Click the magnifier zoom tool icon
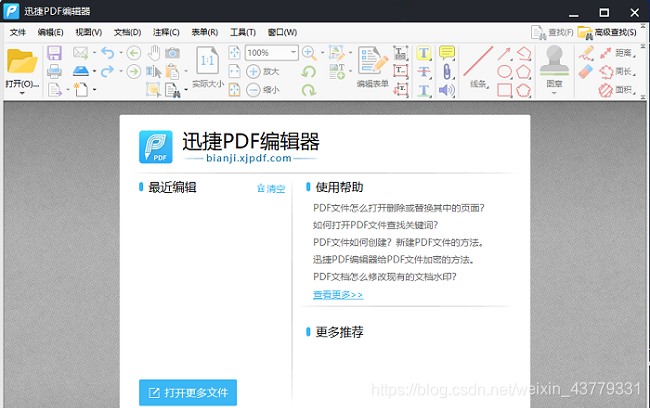The image size is (650, 408). [x=309, y=53]
